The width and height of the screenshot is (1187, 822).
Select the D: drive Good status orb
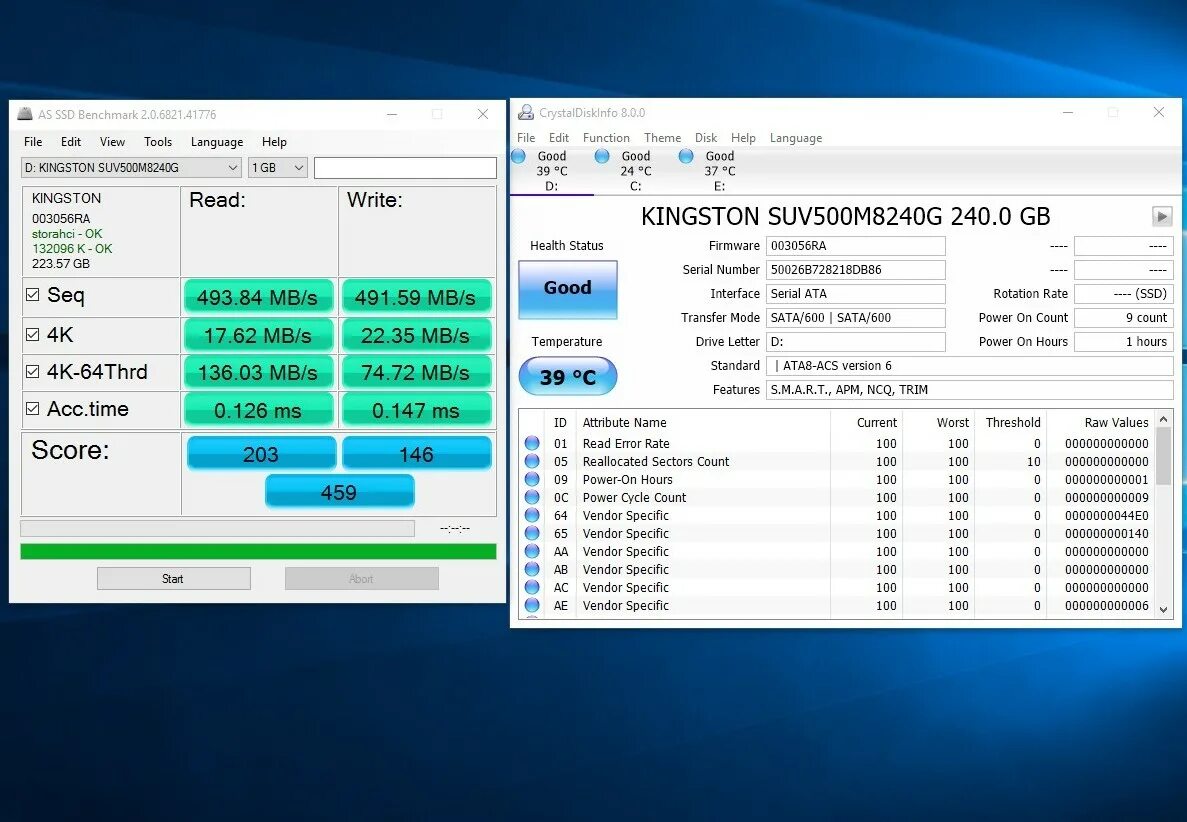tap(519, 156)
